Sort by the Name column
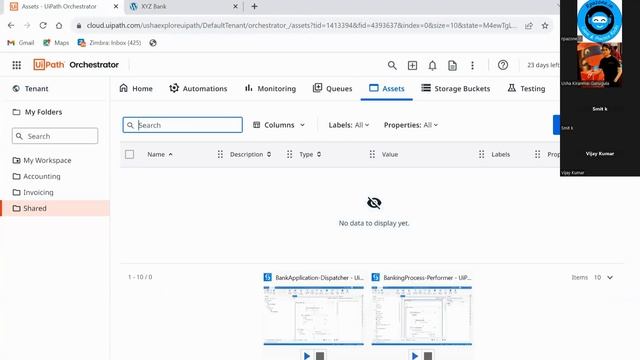 [160, 154]
